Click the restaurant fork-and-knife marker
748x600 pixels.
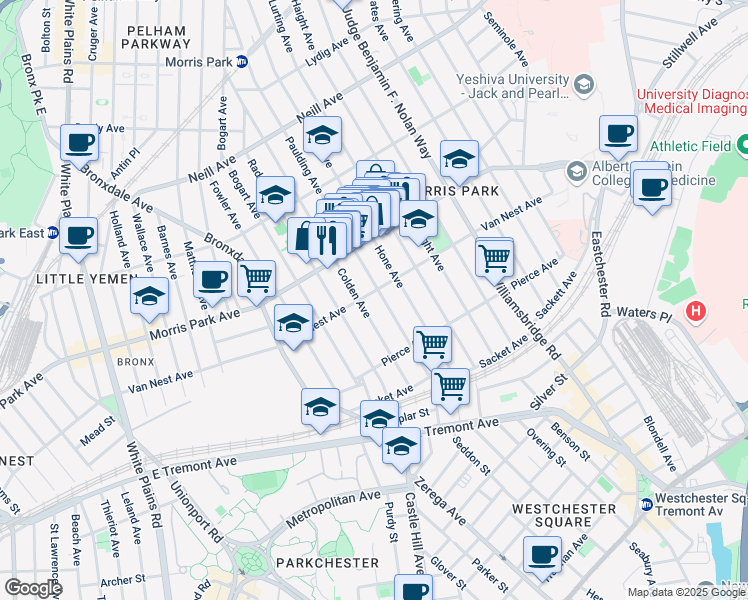[x=328, y=241]
